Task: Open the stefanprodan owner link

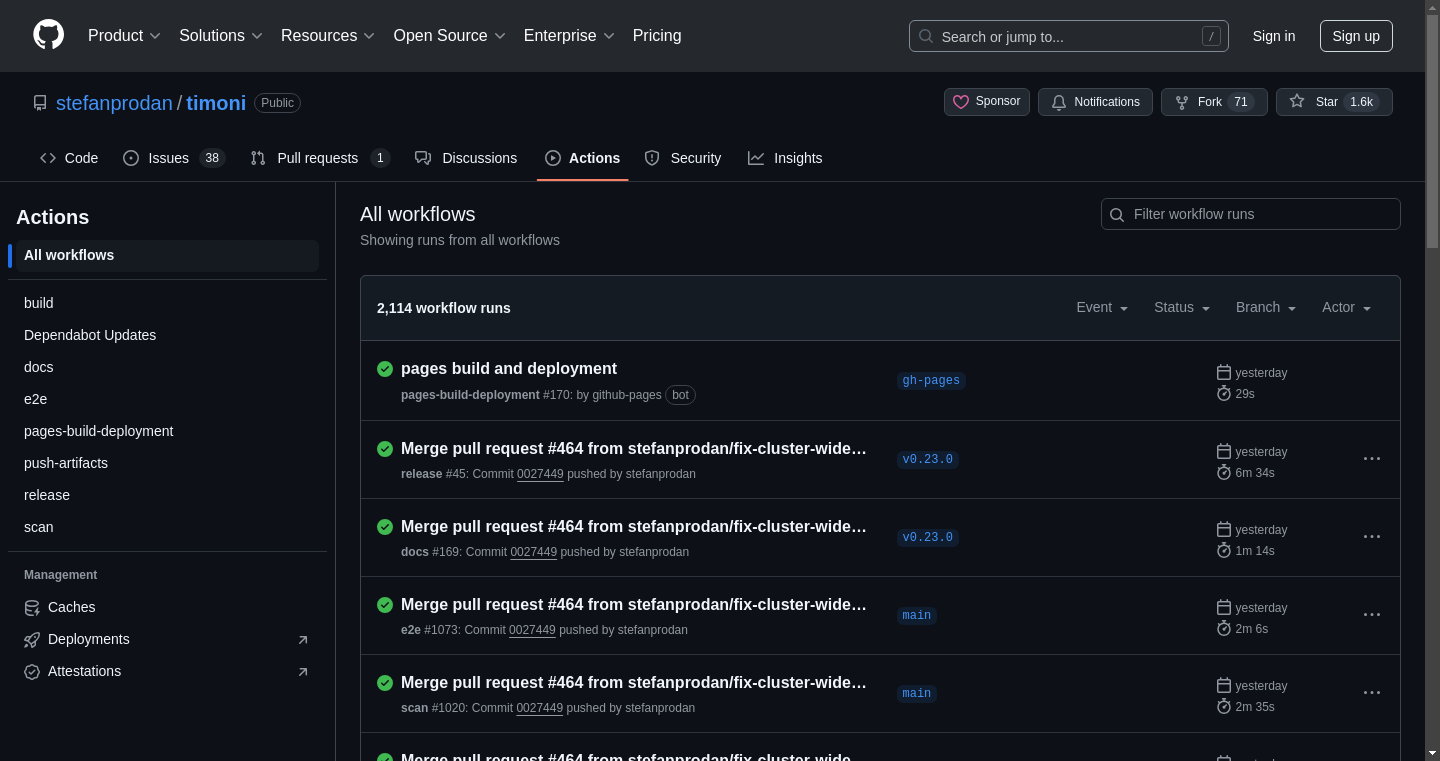Action: tap(114, 103)
